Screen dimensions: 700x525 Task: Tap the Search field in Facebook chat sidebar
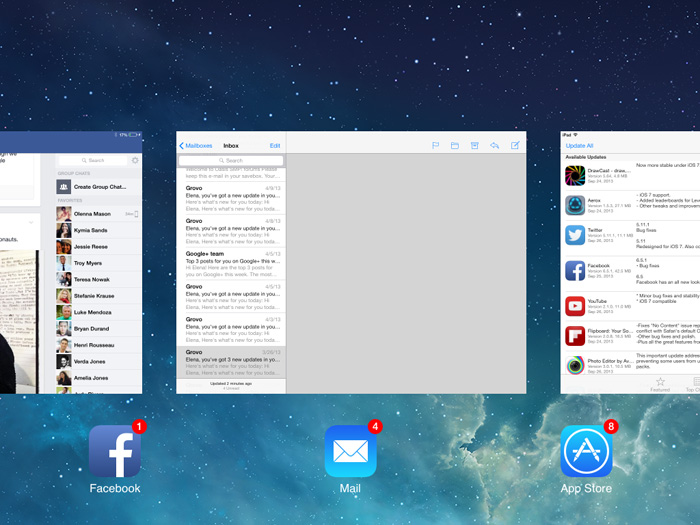click(x=93, y=160)
